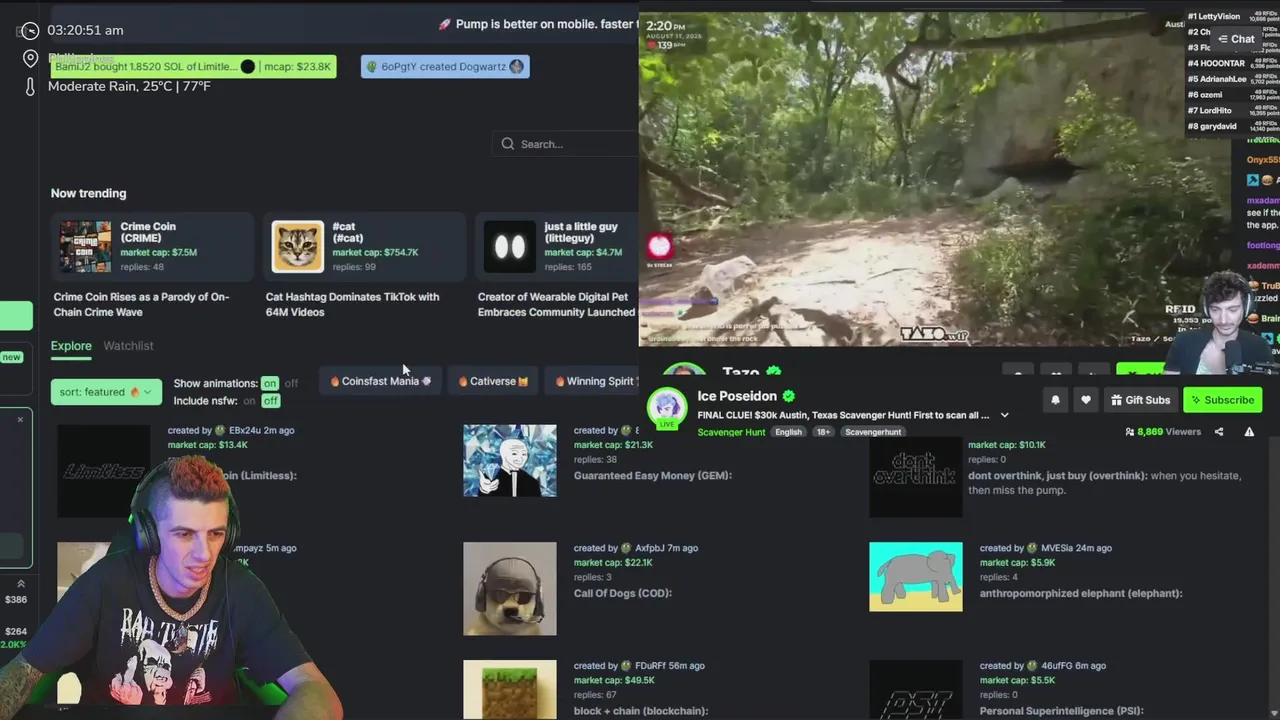Click the share stream icon
This screenshot has height=720, width=1280.
pos(1218,432)
